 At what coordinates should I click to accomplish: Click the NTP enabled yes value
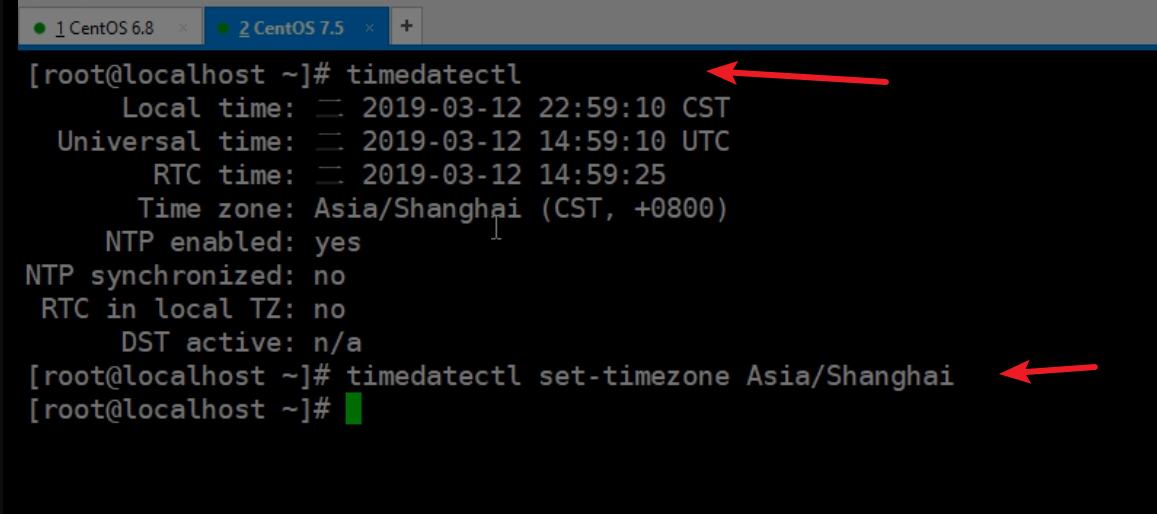pyautogui.click(x=338, y=243)
